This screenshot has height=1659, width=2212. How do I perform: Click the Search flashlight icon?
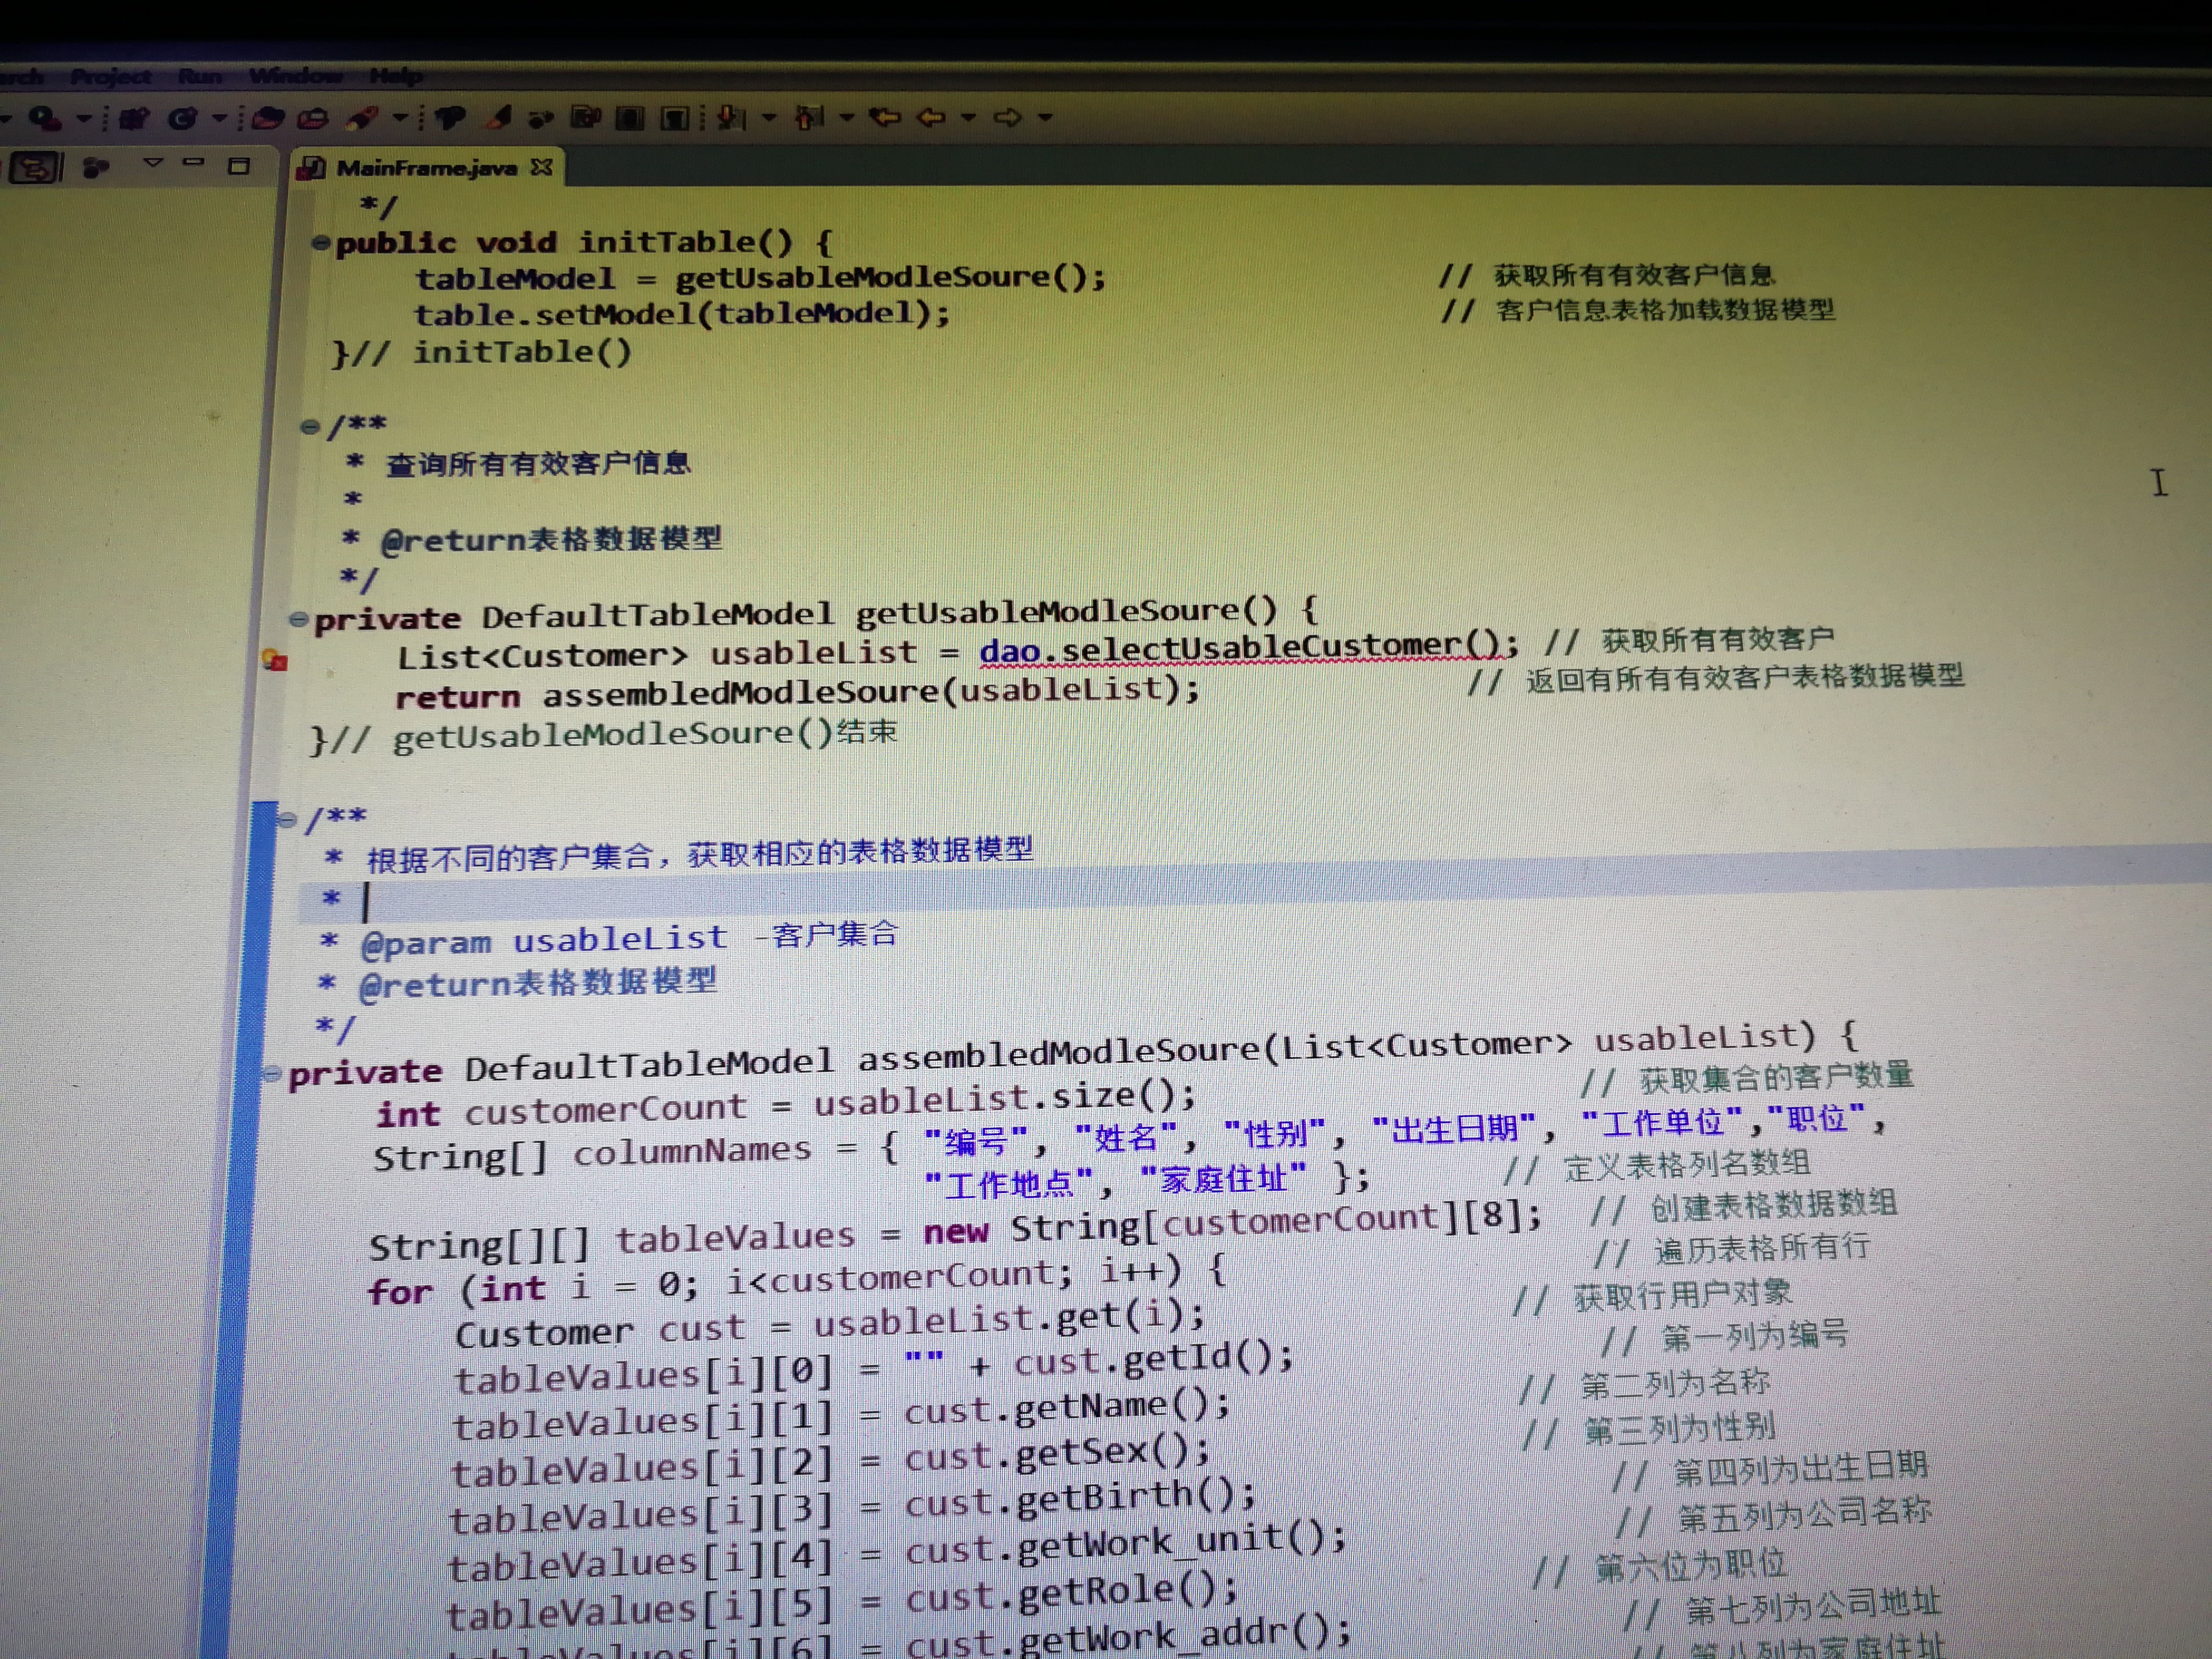coord(362,119)
